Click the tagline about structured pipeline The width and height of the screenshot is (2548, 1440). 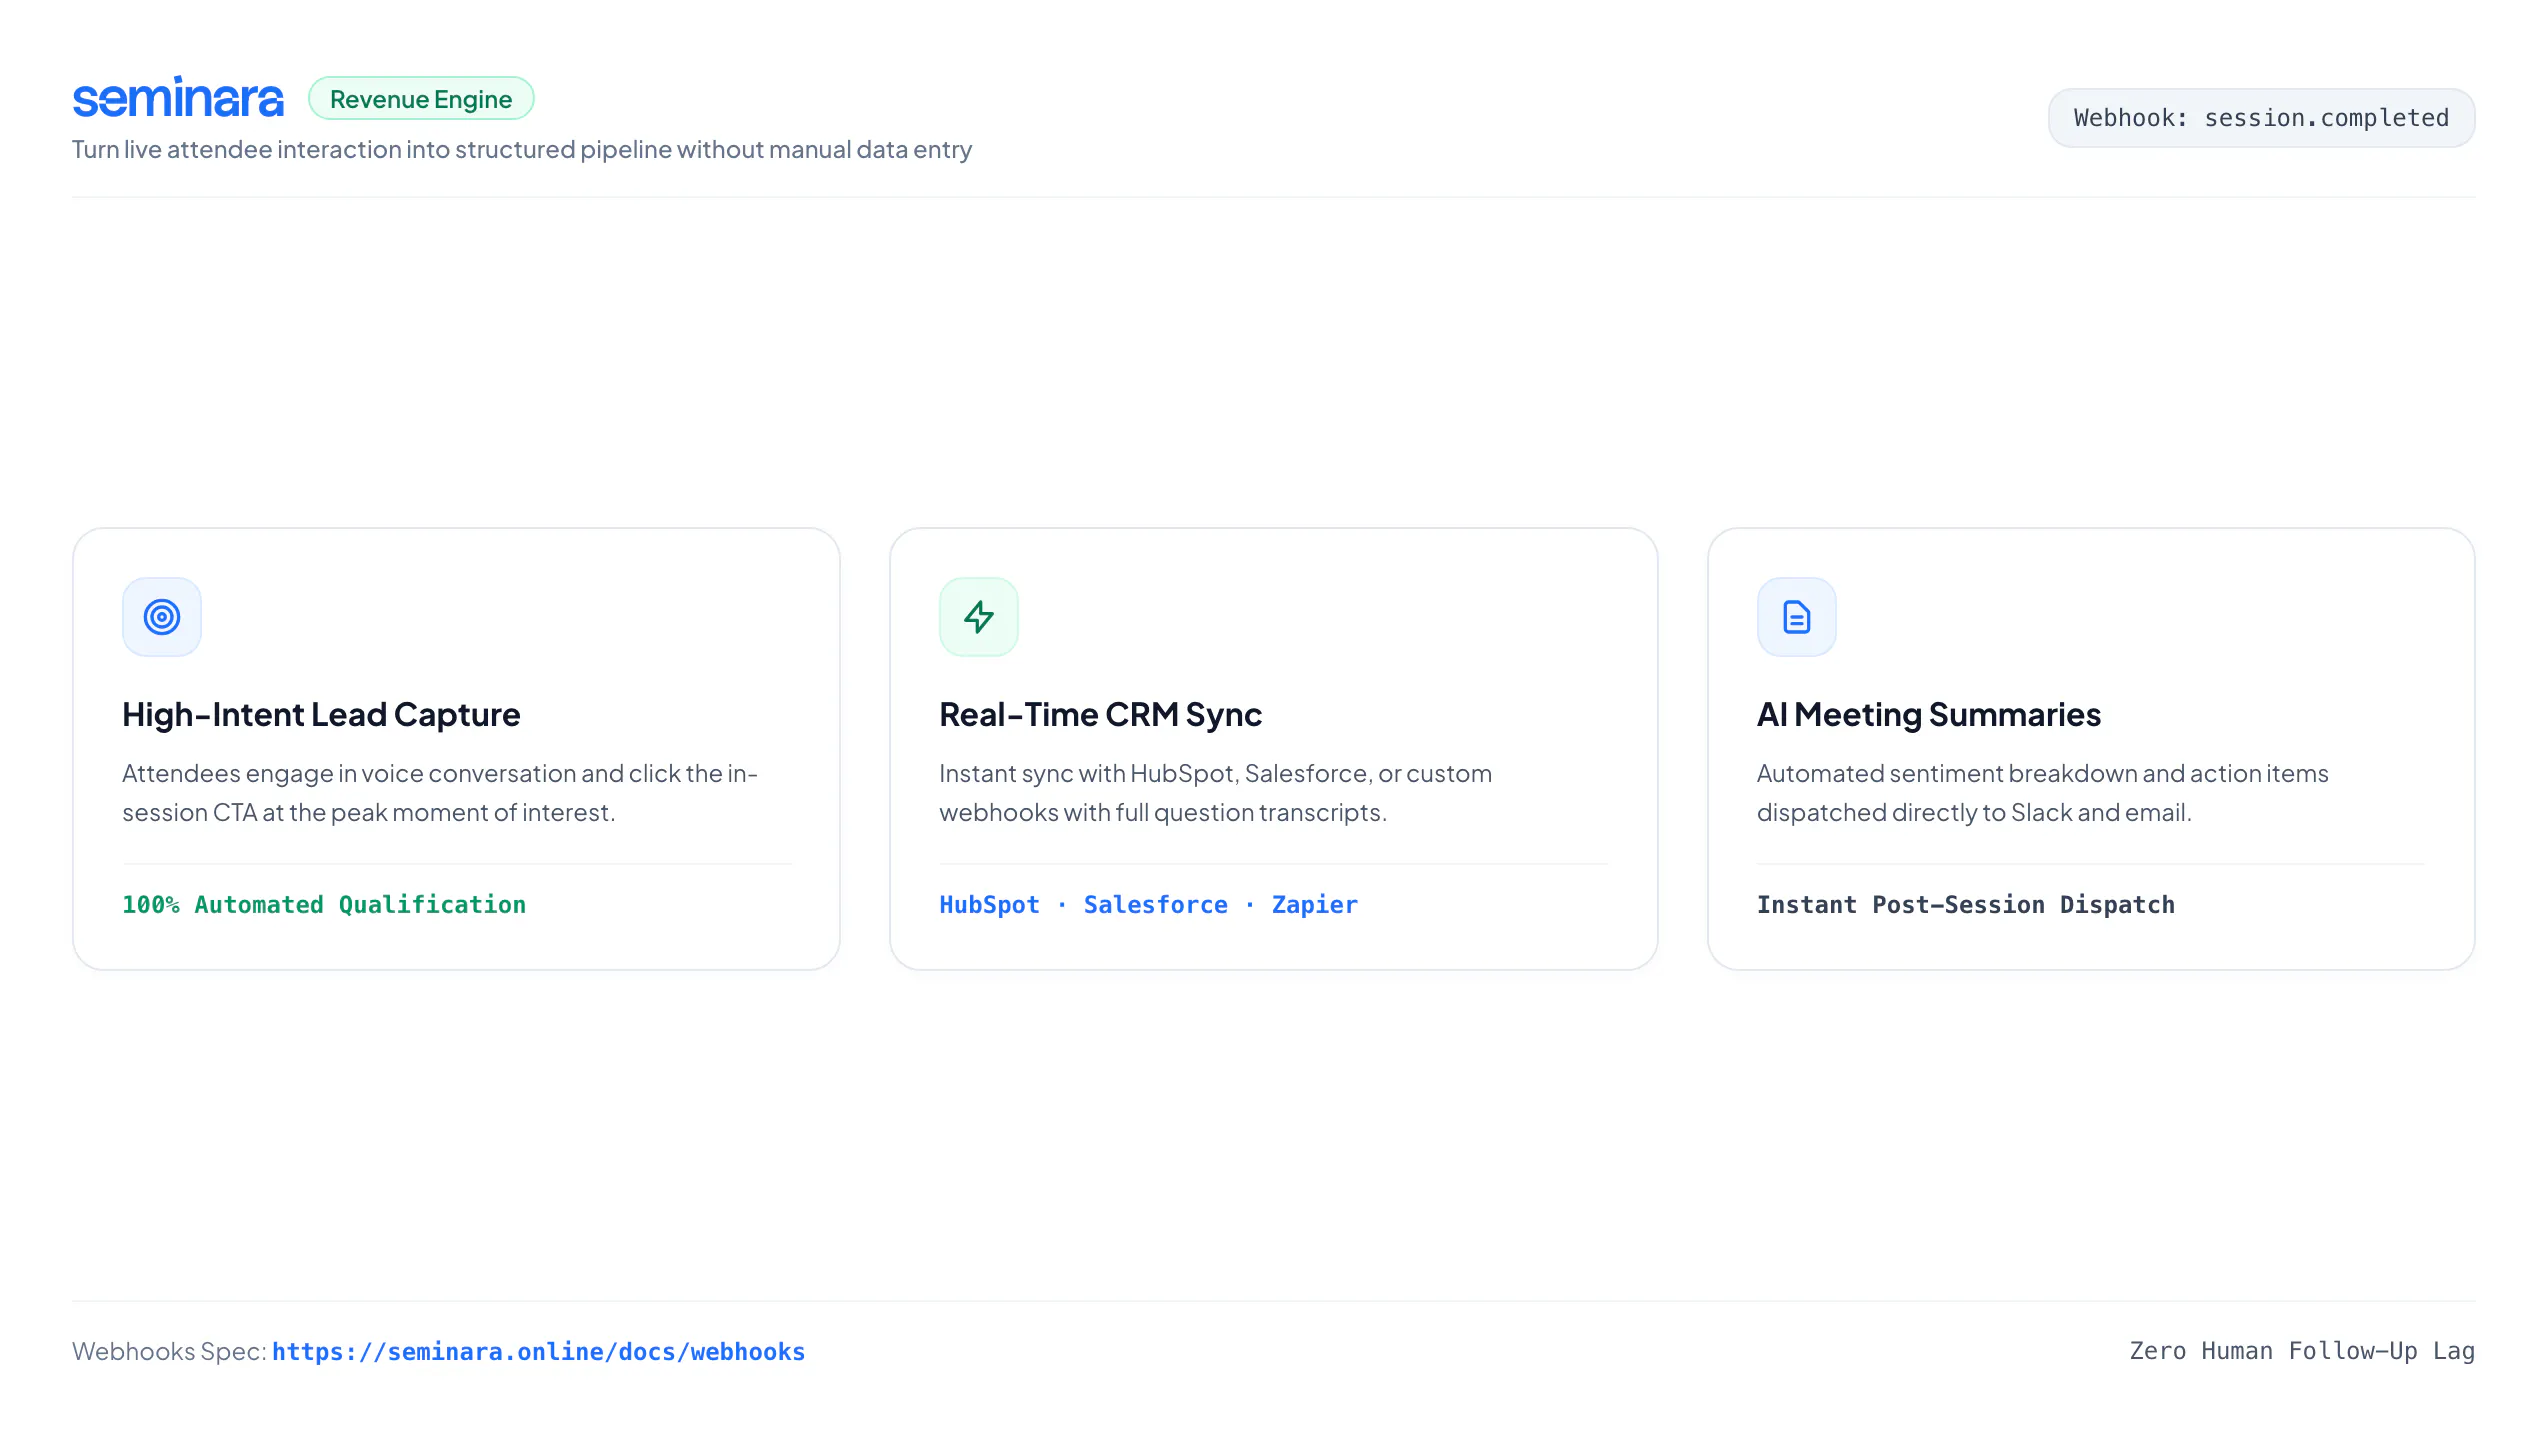click(x=522, y=149)
